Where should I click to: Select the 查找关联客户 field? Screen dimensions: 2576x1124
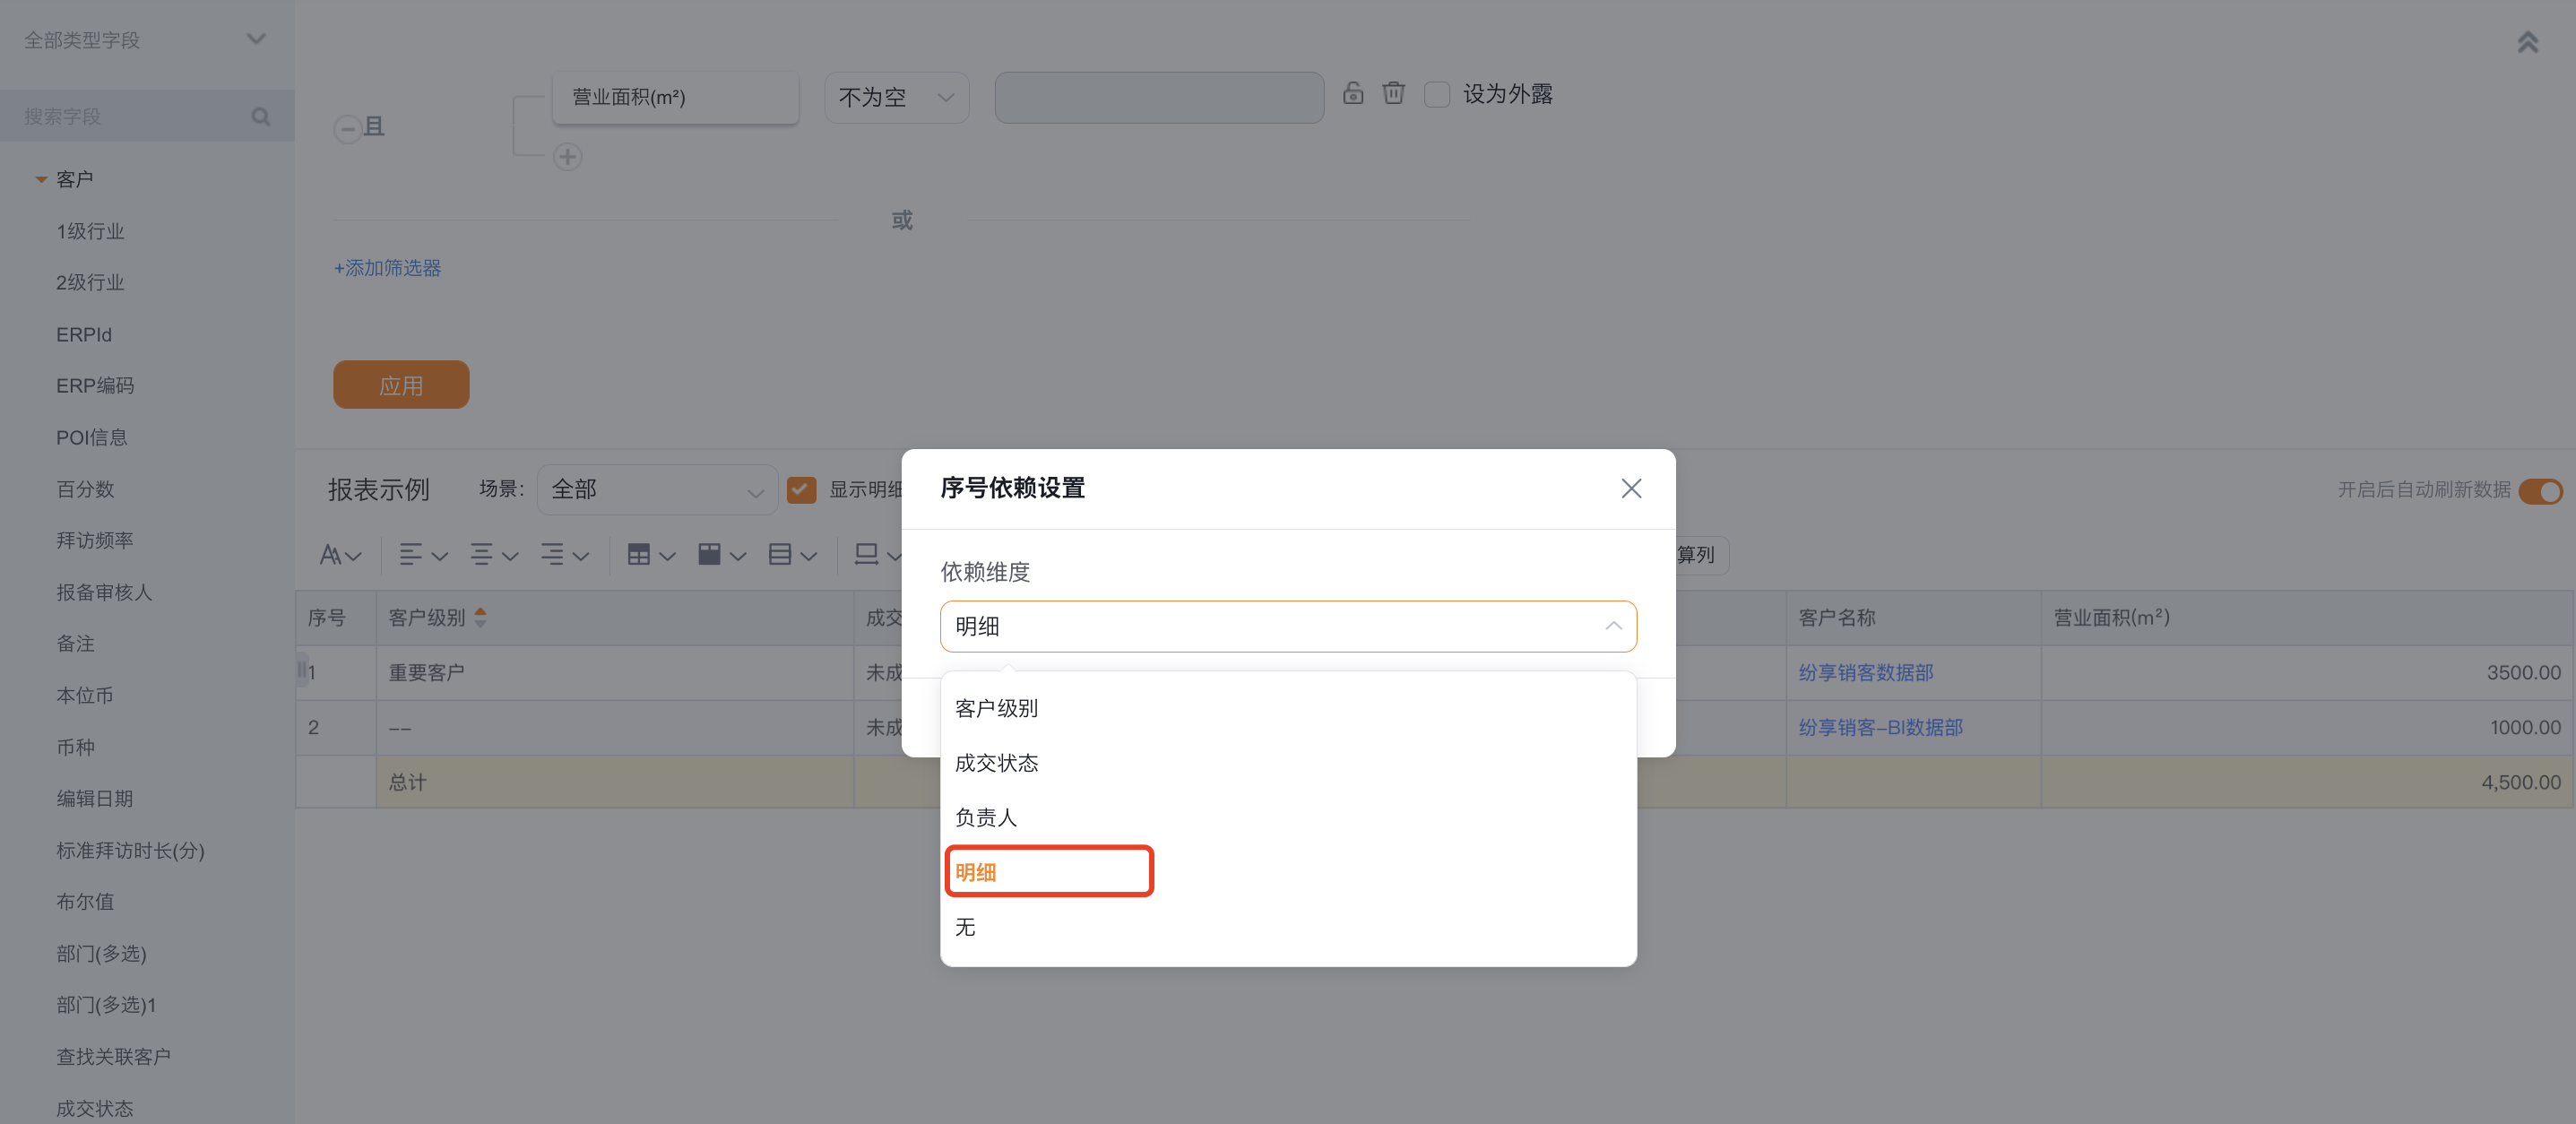113,1057
